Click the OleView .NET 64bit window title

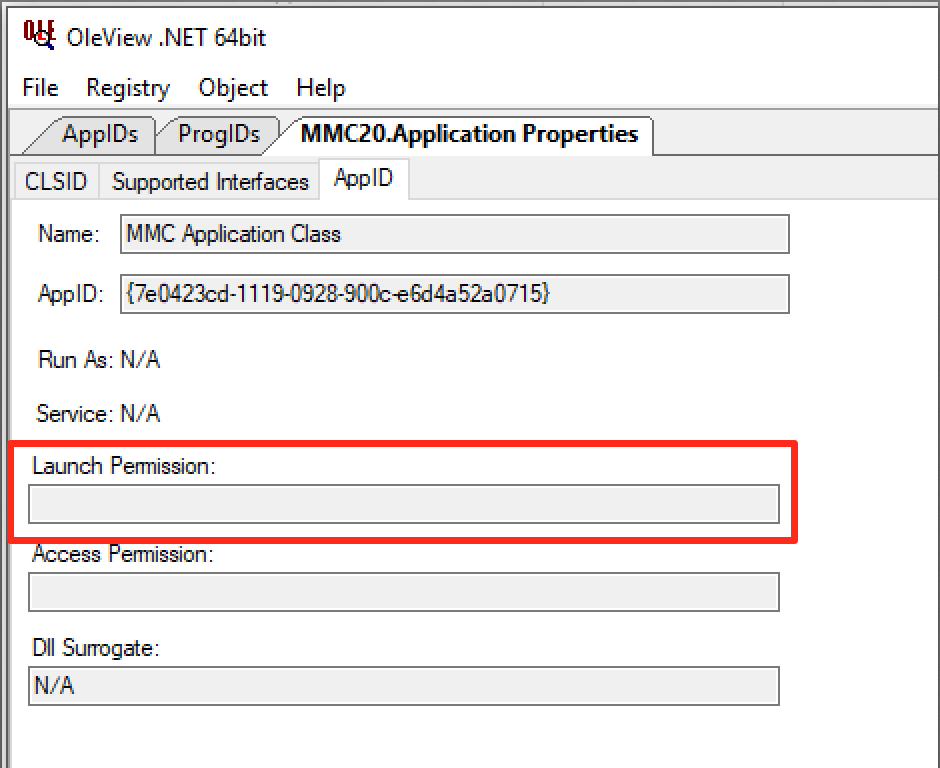[166, 38]
